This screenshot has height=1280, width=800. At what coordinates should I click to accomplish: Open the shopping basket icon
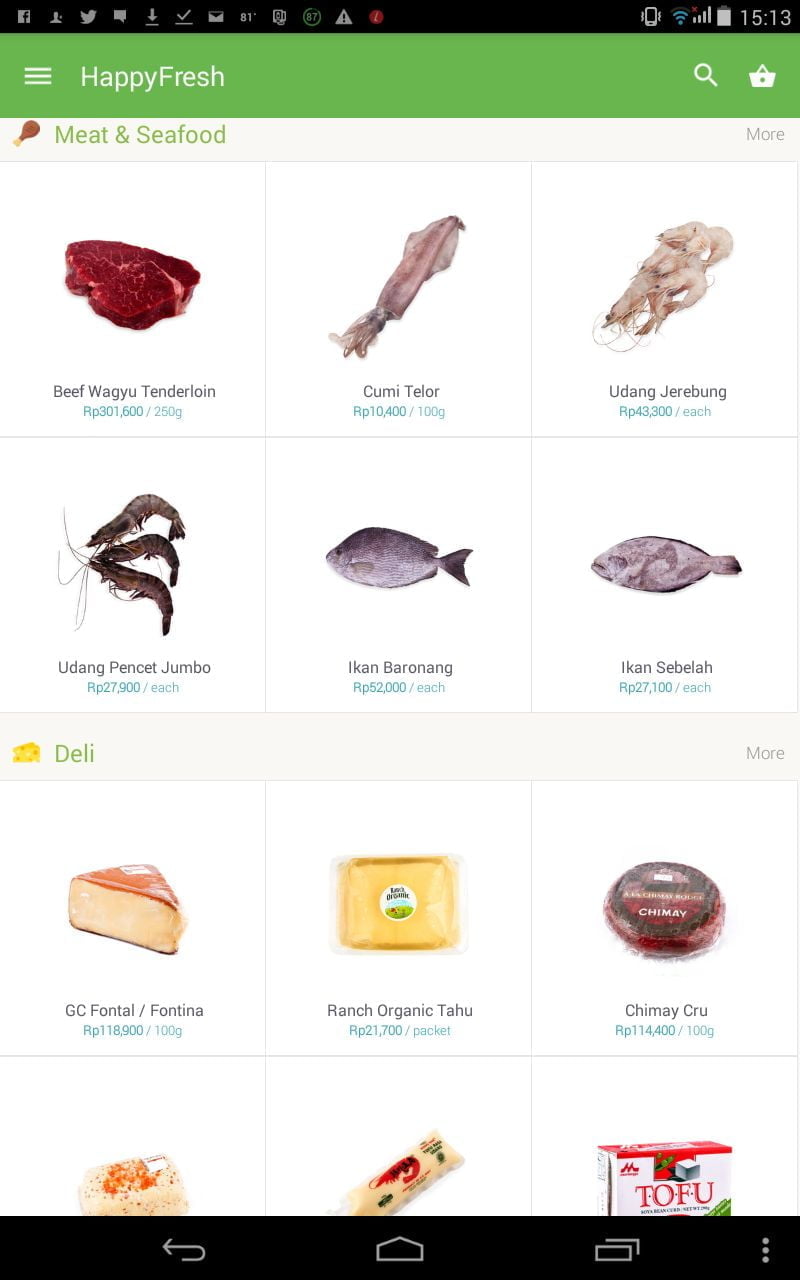762,76
